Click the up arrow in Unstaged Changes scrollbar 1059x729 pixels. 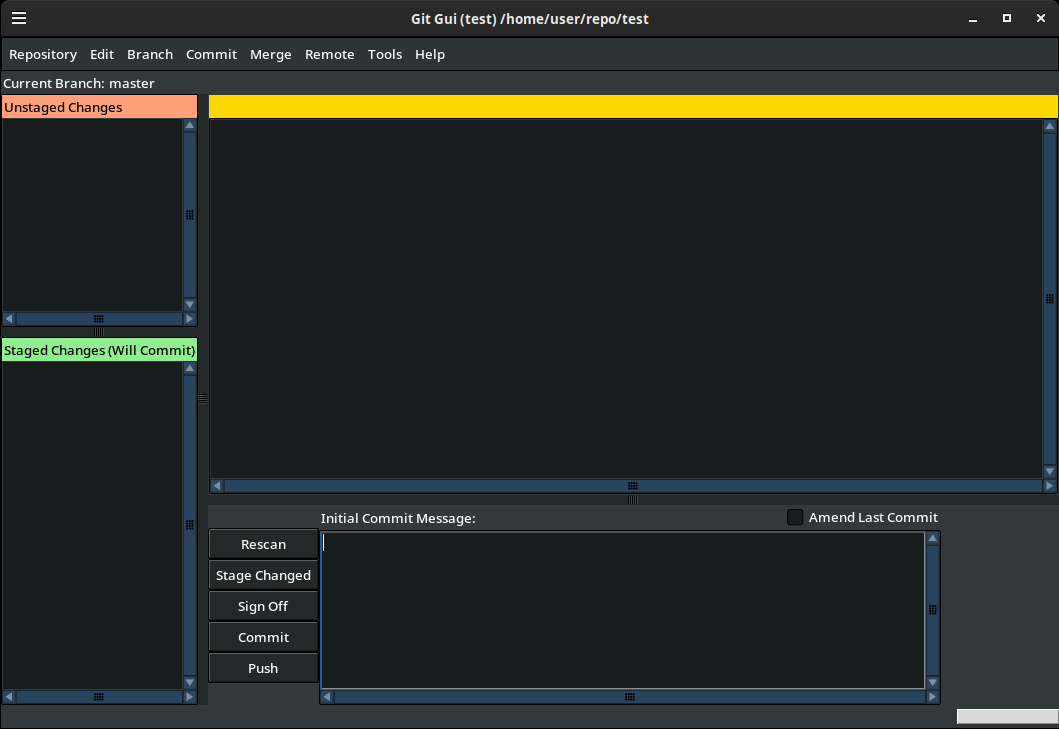coord(190,126)
